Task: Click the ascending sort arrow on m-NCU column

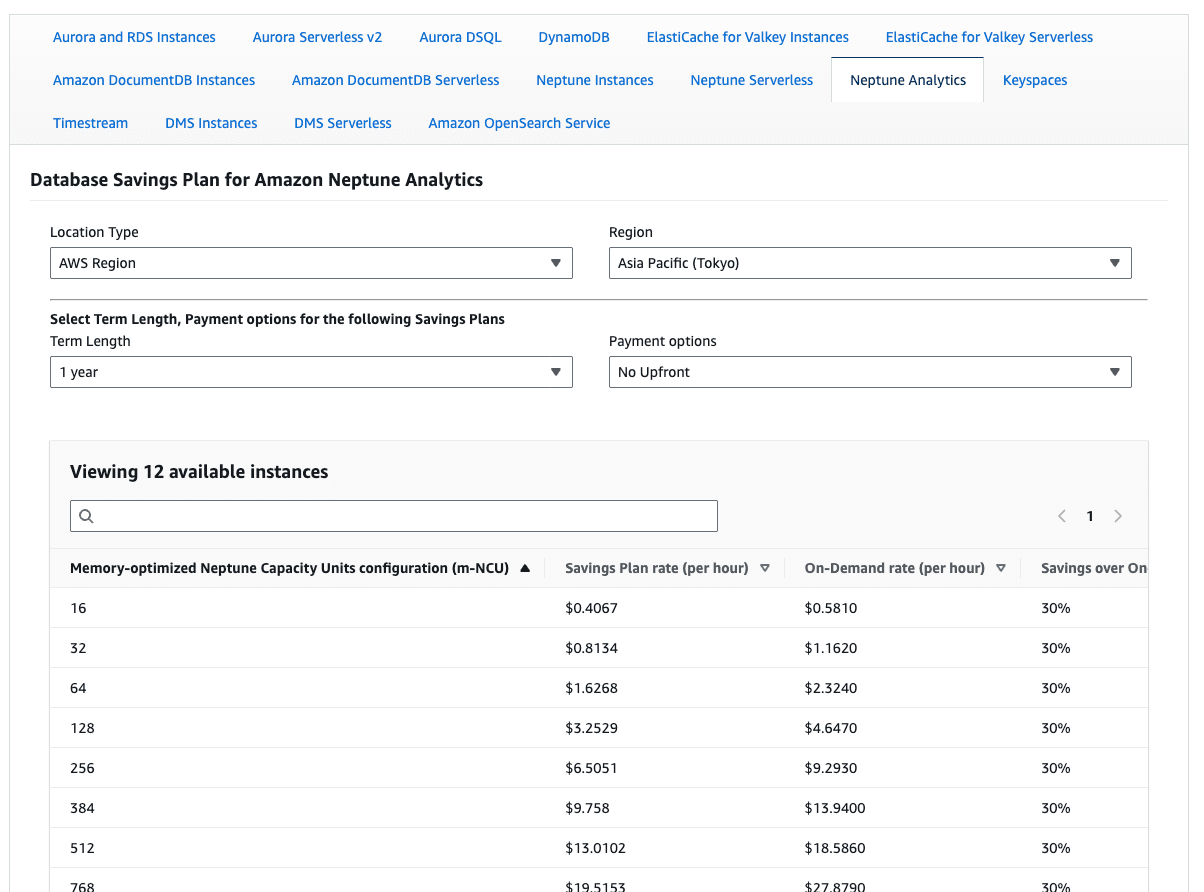Action: click(x=525, y=567)
